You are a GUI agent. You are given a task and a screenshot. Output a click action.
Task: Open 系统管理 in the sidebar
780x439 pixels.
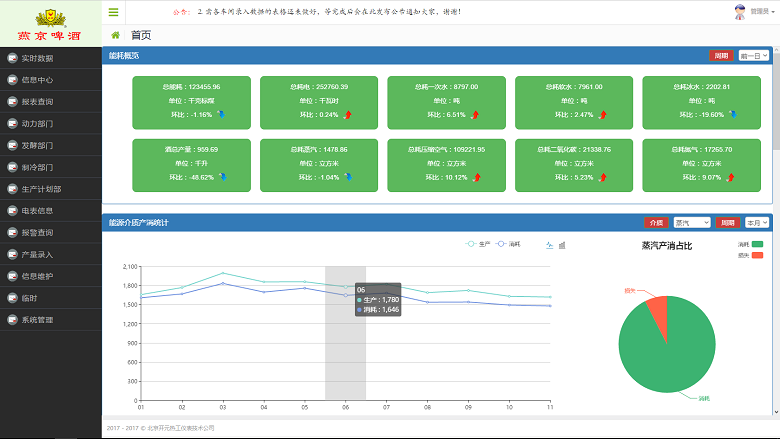point(51,320)
